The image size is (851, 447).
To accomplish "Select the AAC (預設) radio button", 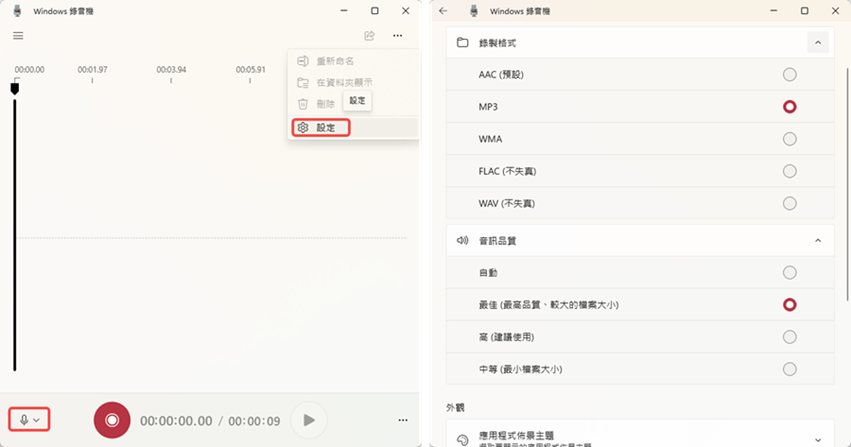I will coord(790,74).
